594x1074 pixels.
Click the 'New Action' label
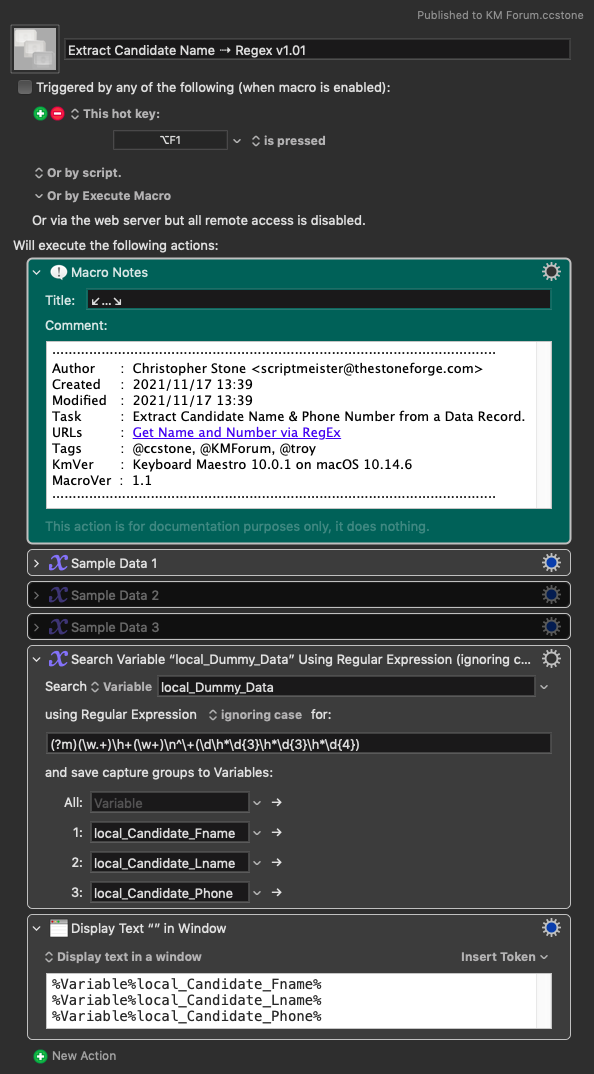[84, 1056]
